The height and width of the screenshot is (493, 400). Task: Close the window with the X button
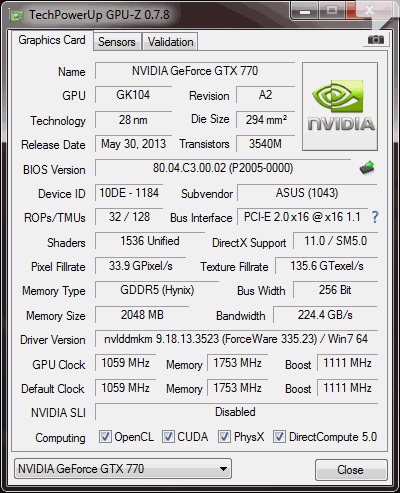tap(368, 11)
